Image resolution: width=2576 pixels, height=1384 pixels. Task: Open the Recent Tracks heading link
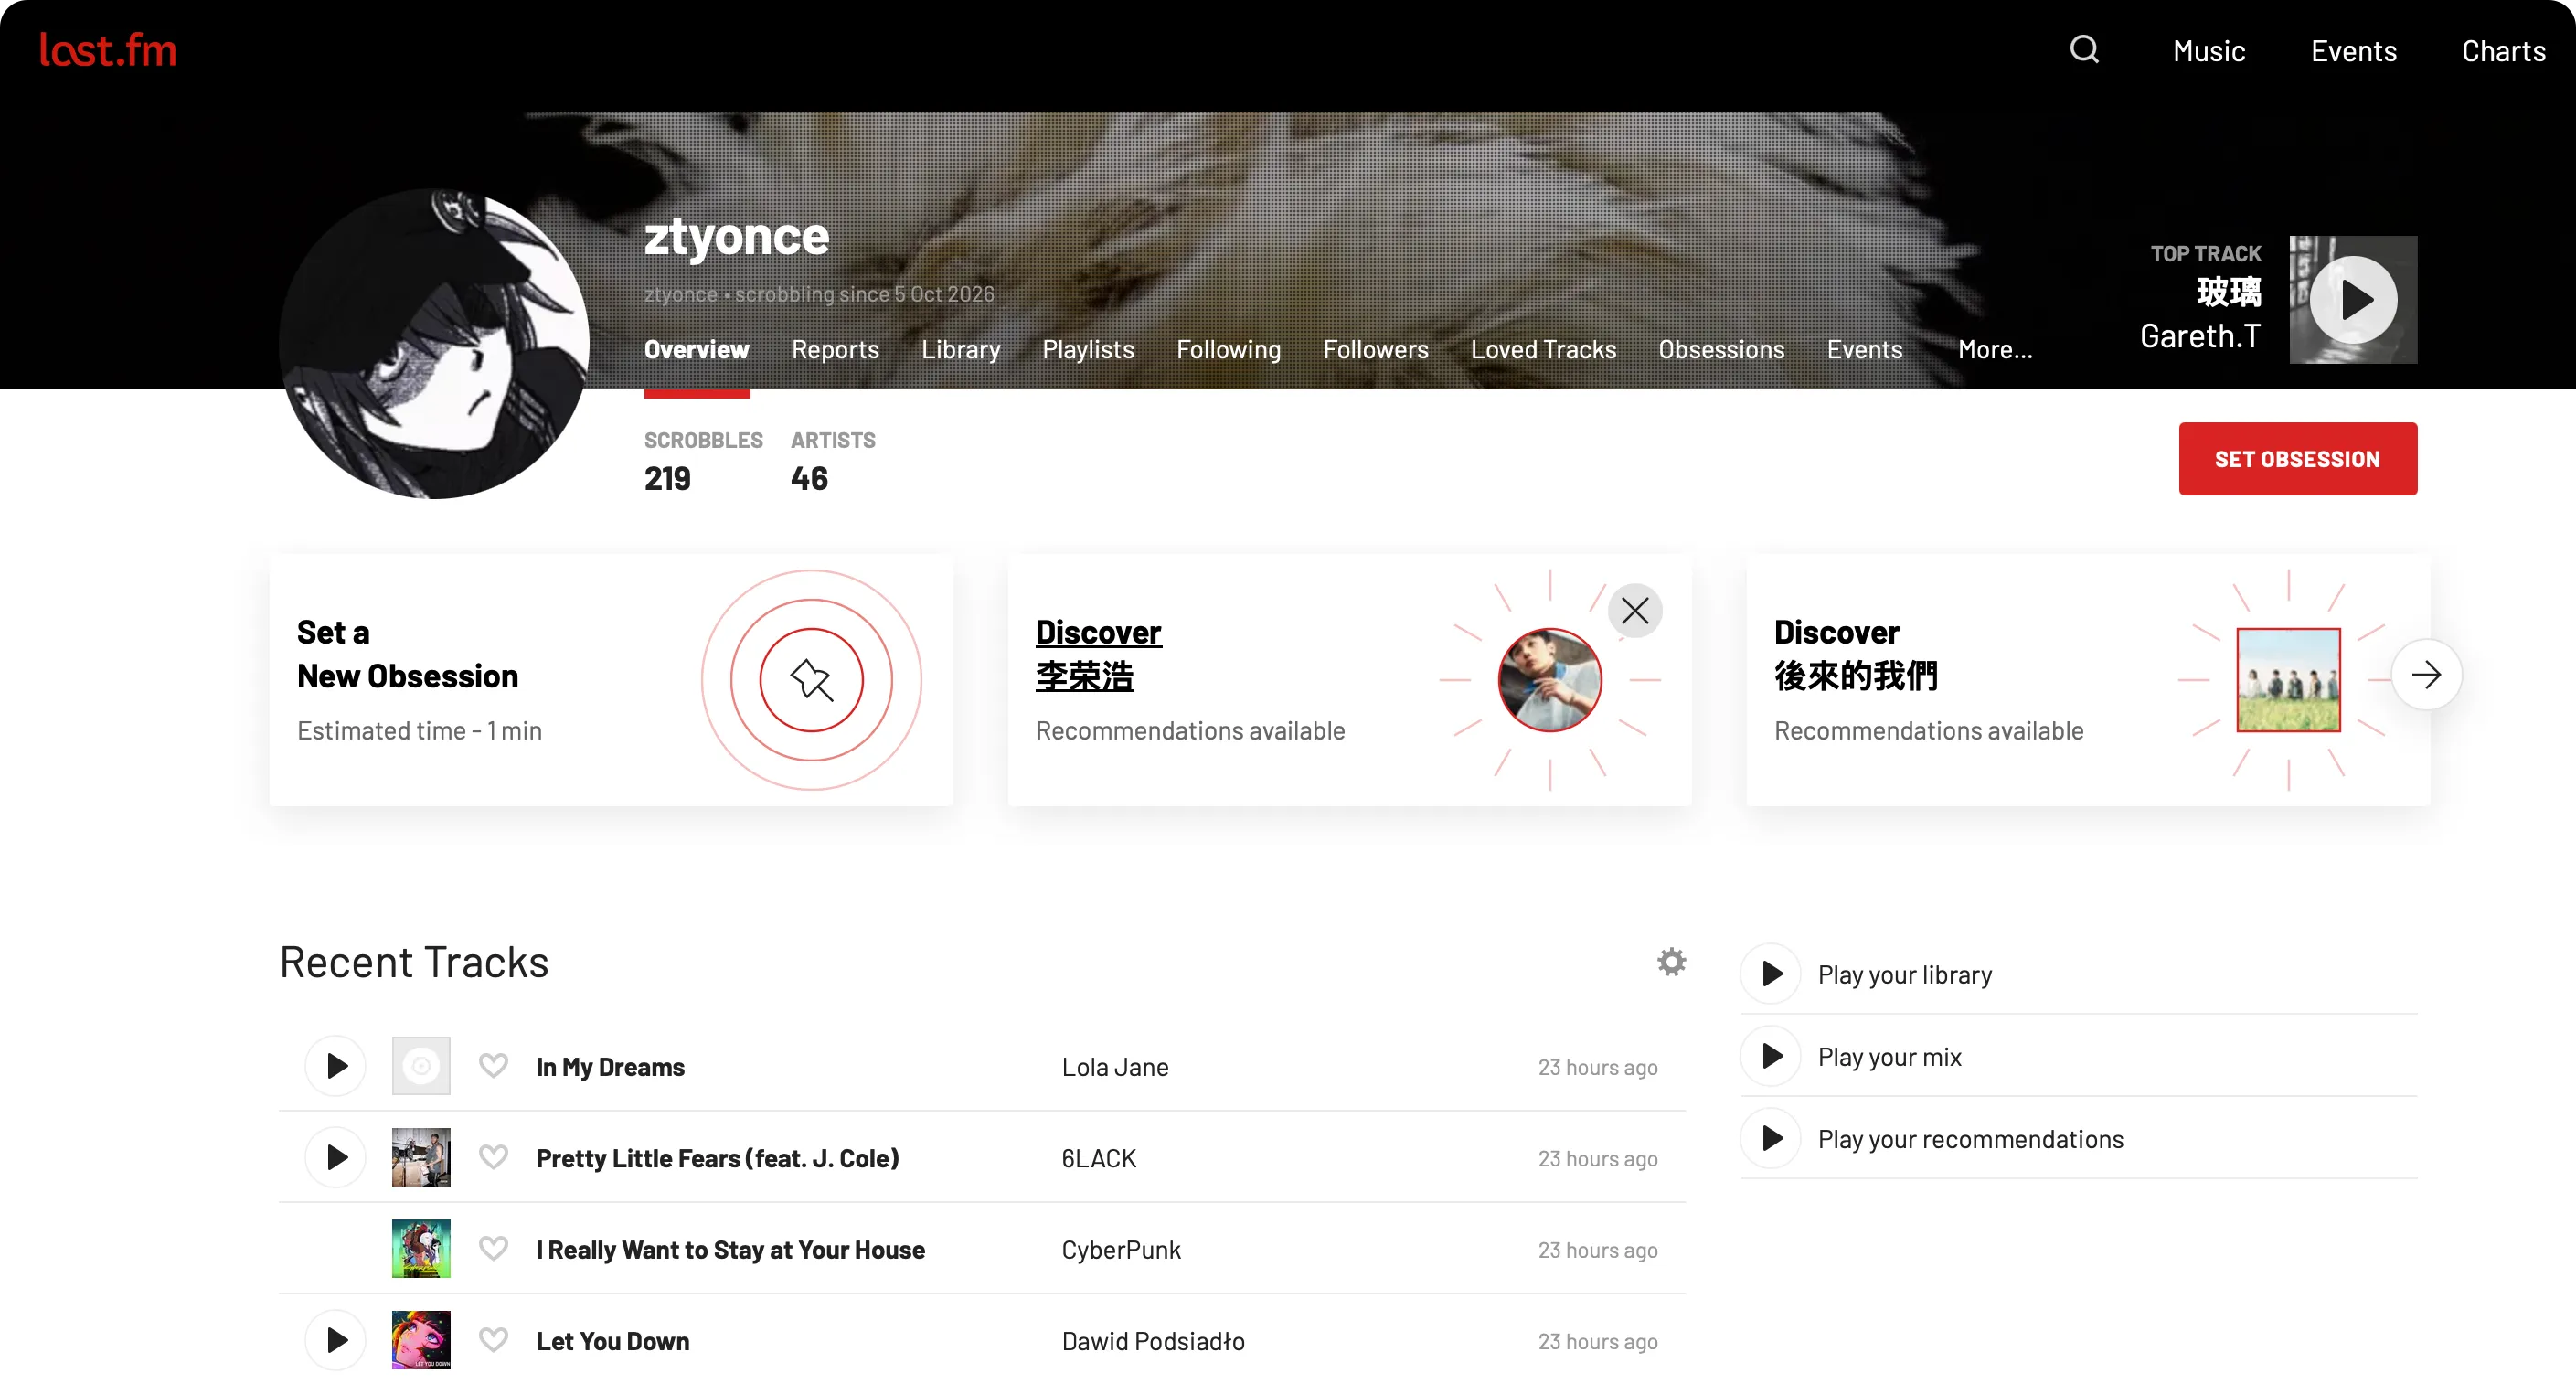[x=414, y=961]
